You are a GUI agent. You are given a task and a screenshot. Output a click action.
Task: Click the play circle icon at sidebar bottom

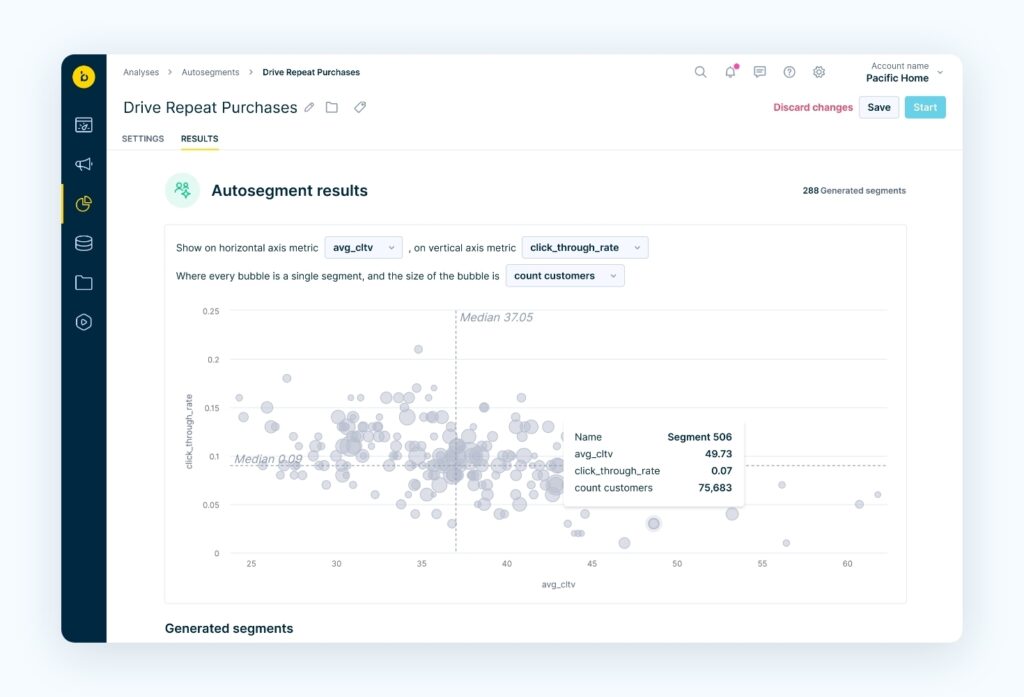84,322
